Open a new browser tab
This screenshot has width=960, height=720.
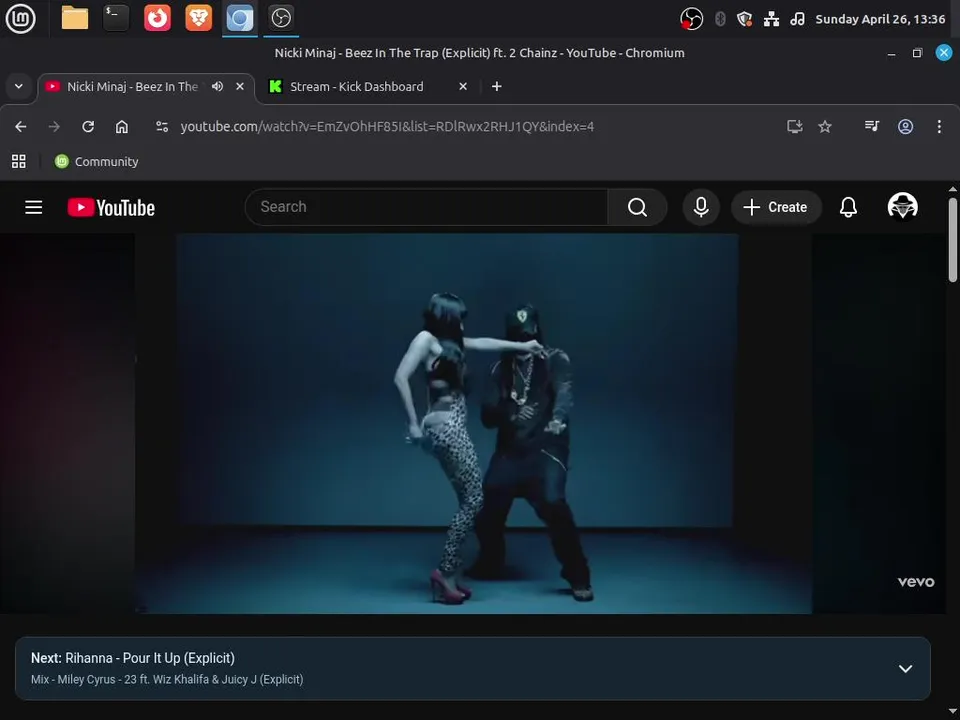497,86
